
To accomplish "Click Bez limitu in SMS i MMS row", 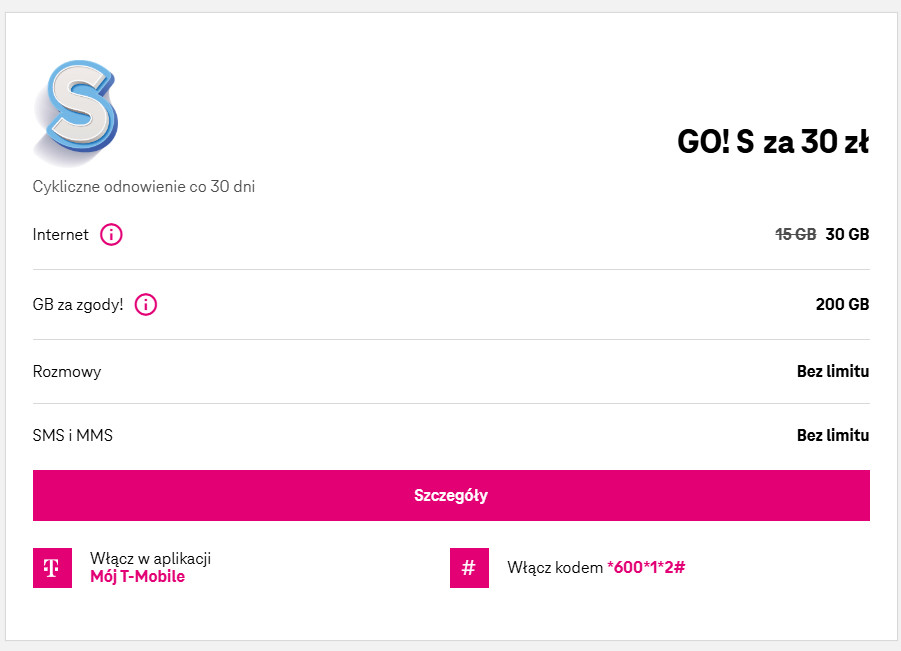I will [832, 436].
